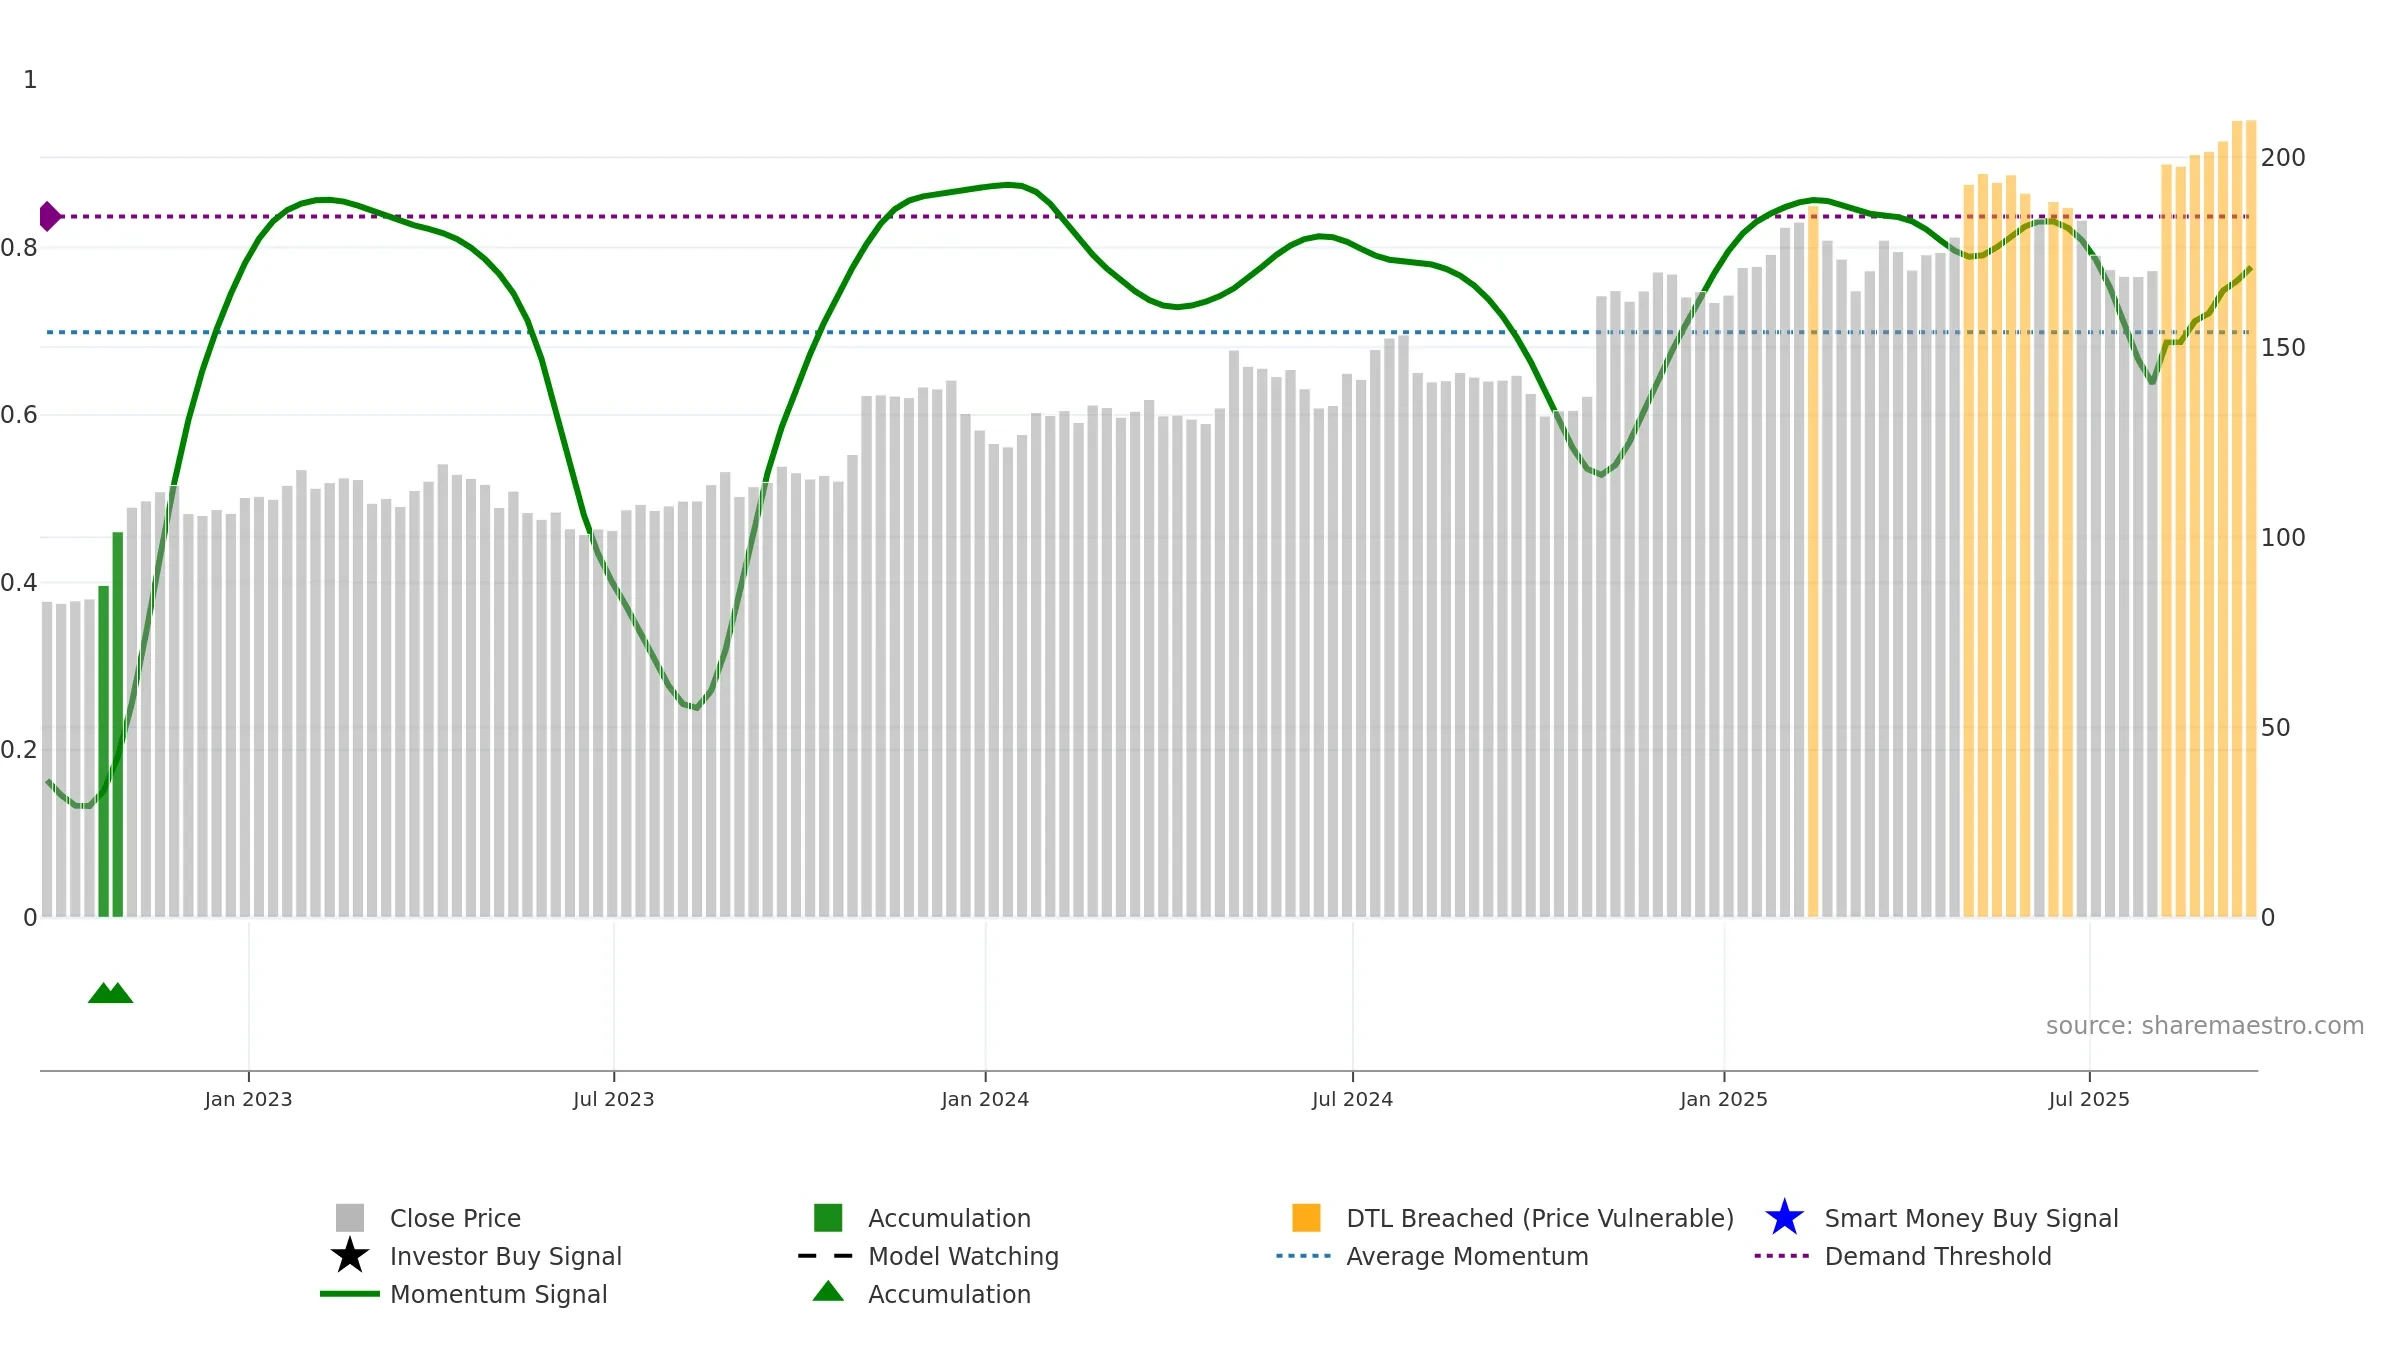Toggle the Model Watching legend label

963,1256
